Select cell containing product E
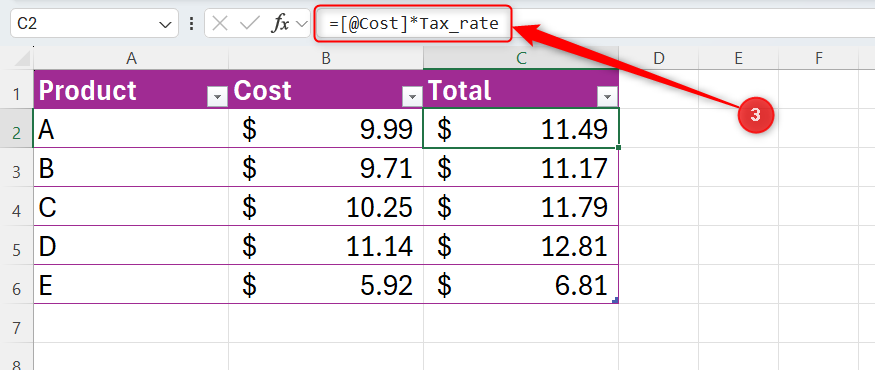 tap(131, 285)
